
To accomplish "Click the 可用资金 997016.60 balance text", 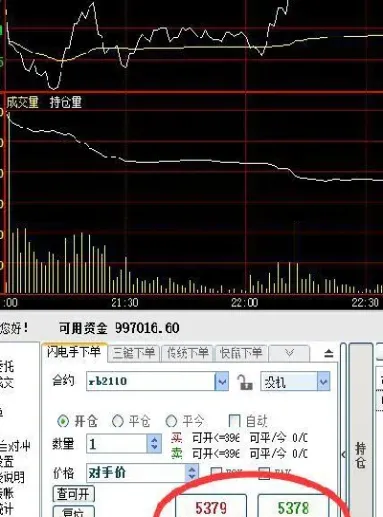I will click(x=119, y=328).
